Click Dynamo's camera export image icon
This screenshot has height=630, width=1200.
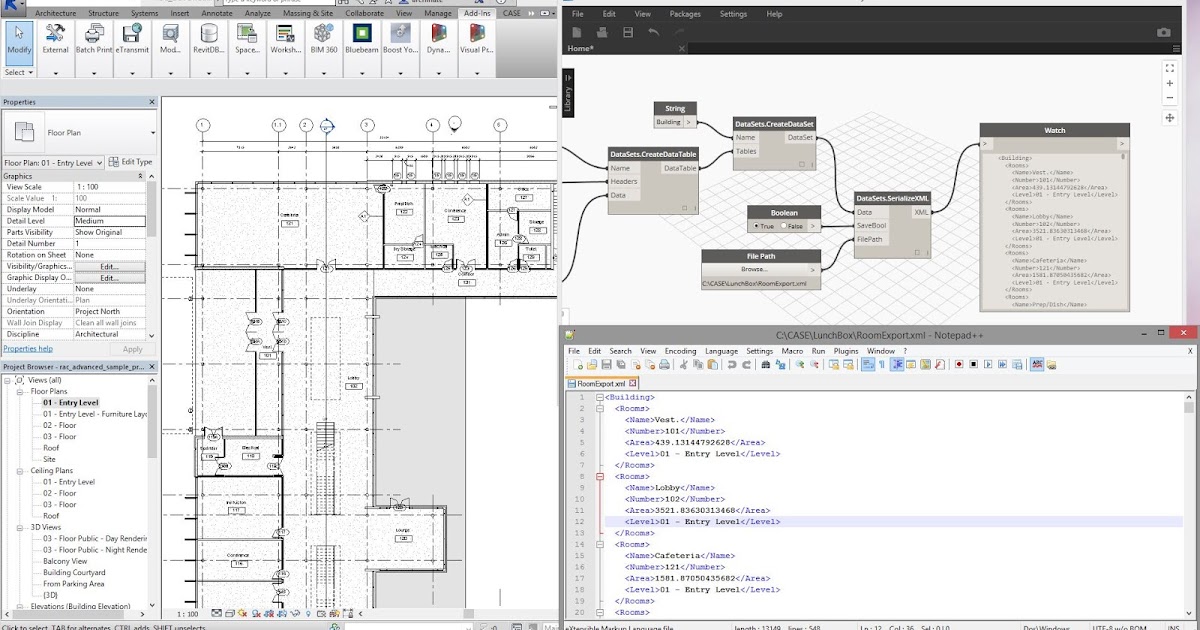tap(1164, 33)
